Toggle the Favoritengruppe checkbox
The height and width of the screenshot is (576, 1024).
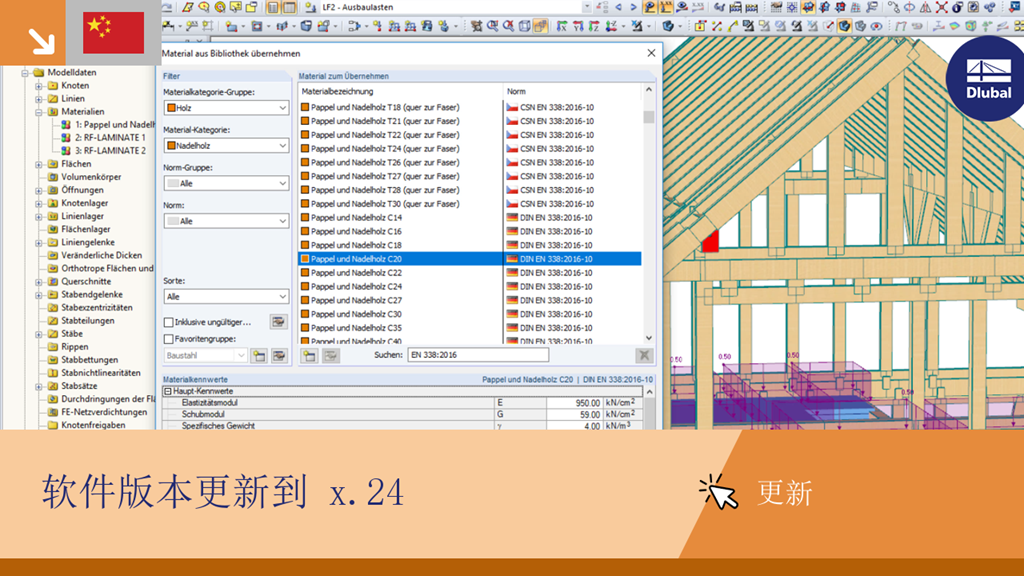[x=168, y=339]
